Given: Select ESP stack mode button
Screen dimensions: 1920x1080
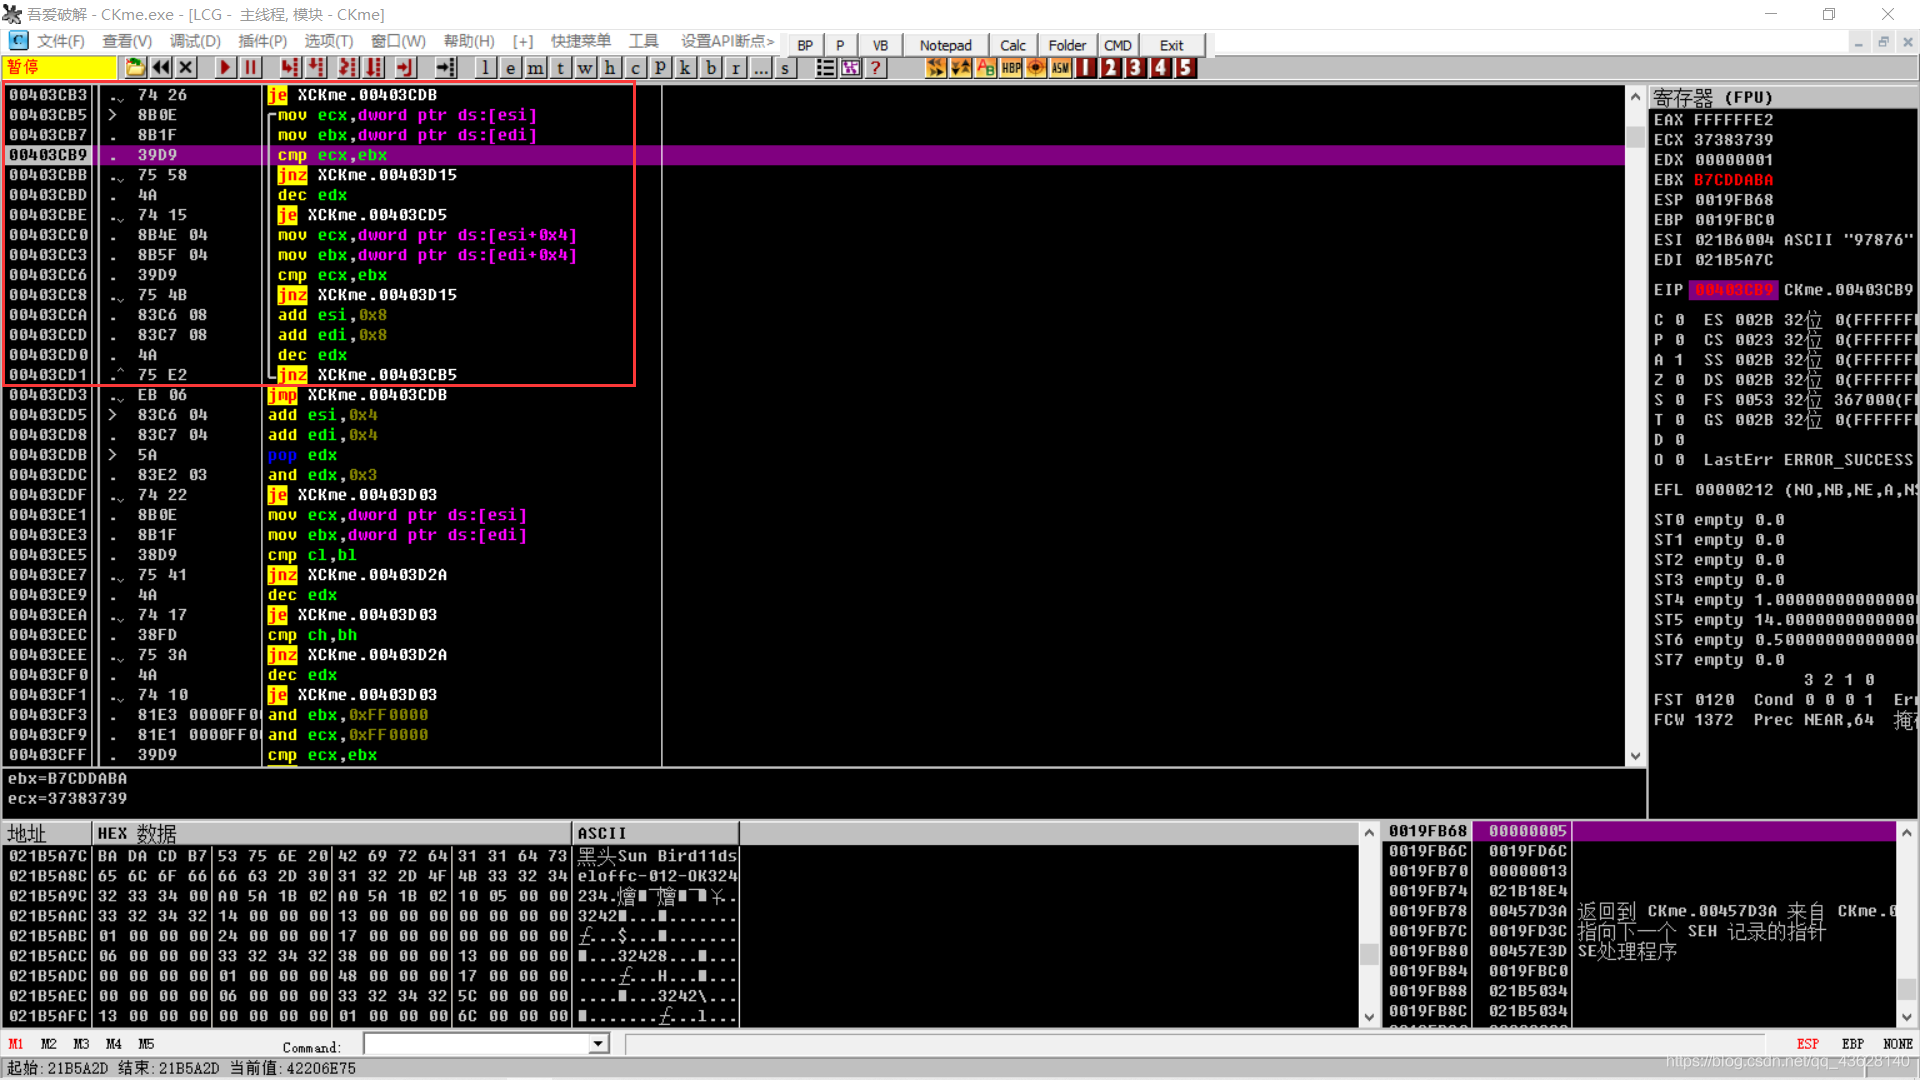Looking at the screenshot, I should [1808, 1044].
